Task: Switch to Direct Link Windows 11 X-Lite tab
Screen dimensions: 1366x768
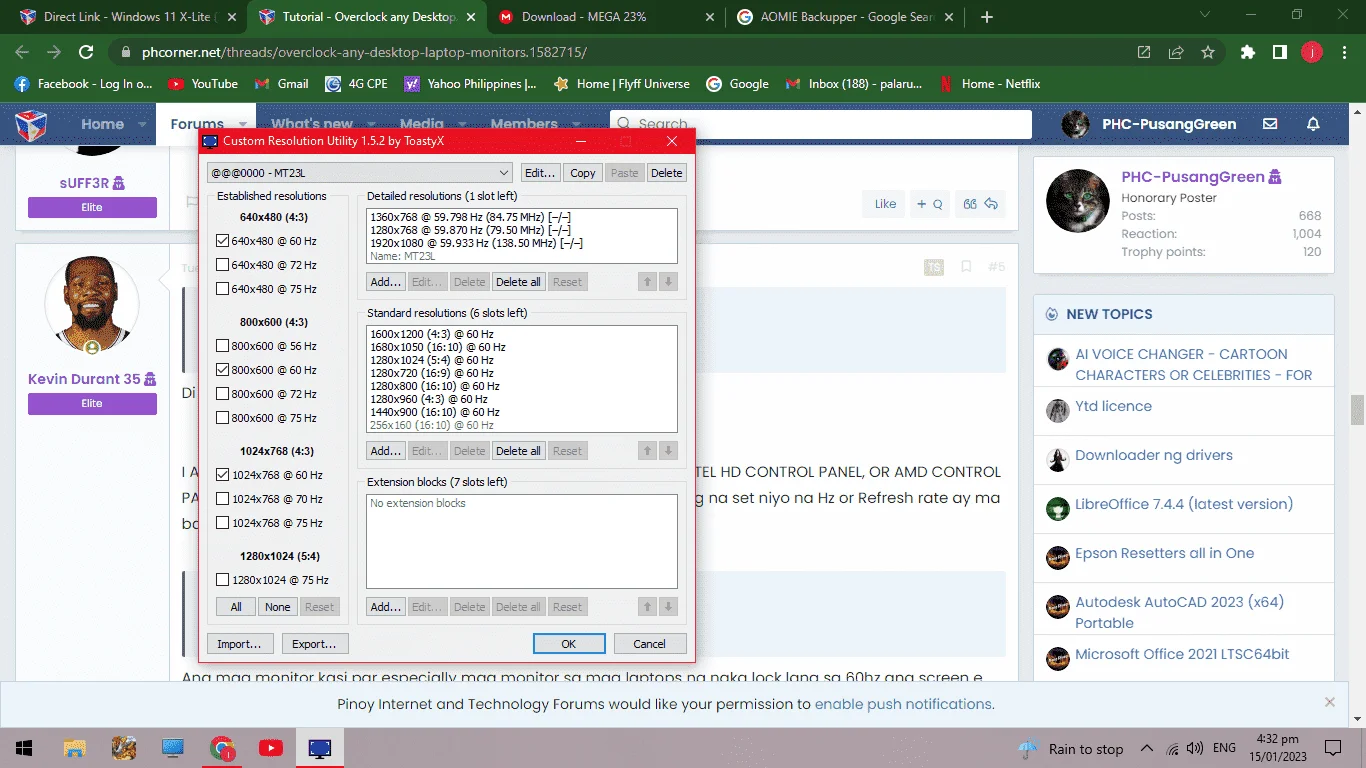Action: (x=128, y=17)
